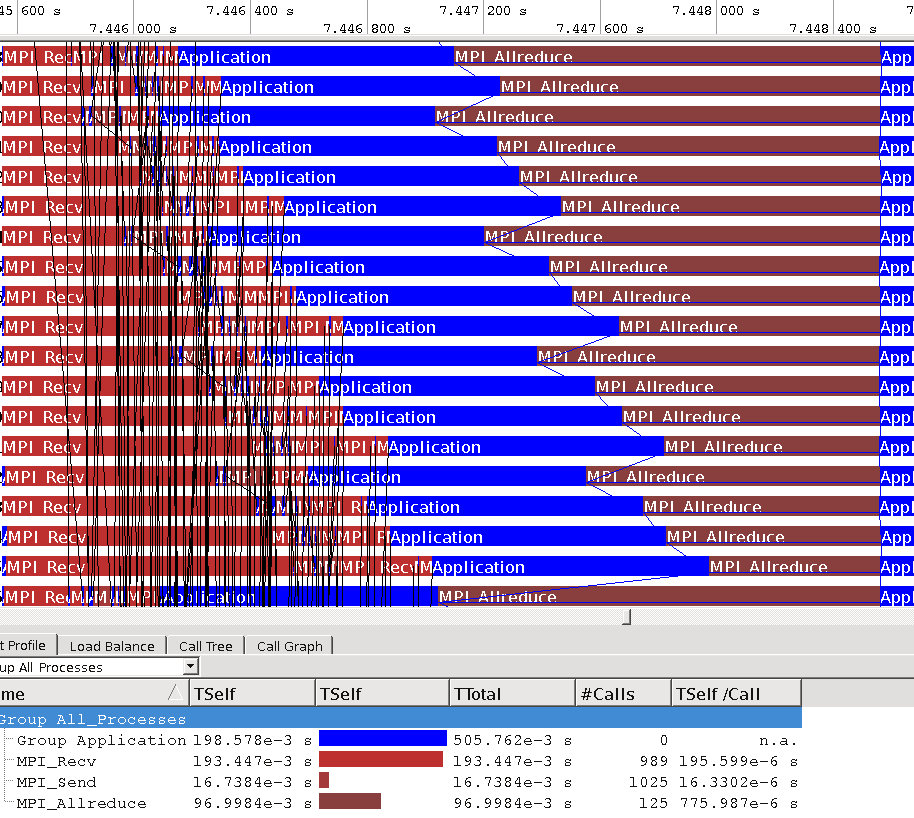Sort by the #Calls column header
This screenshot has width=914, height=818.
click(x=623, y=694)
